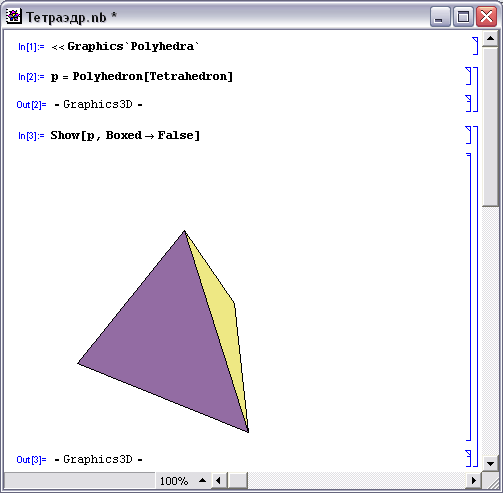The image size is (503, 493).
Task: Click the text Graphics`Polyhedra`
Action: pyautogui.click(x=133, y=46)
